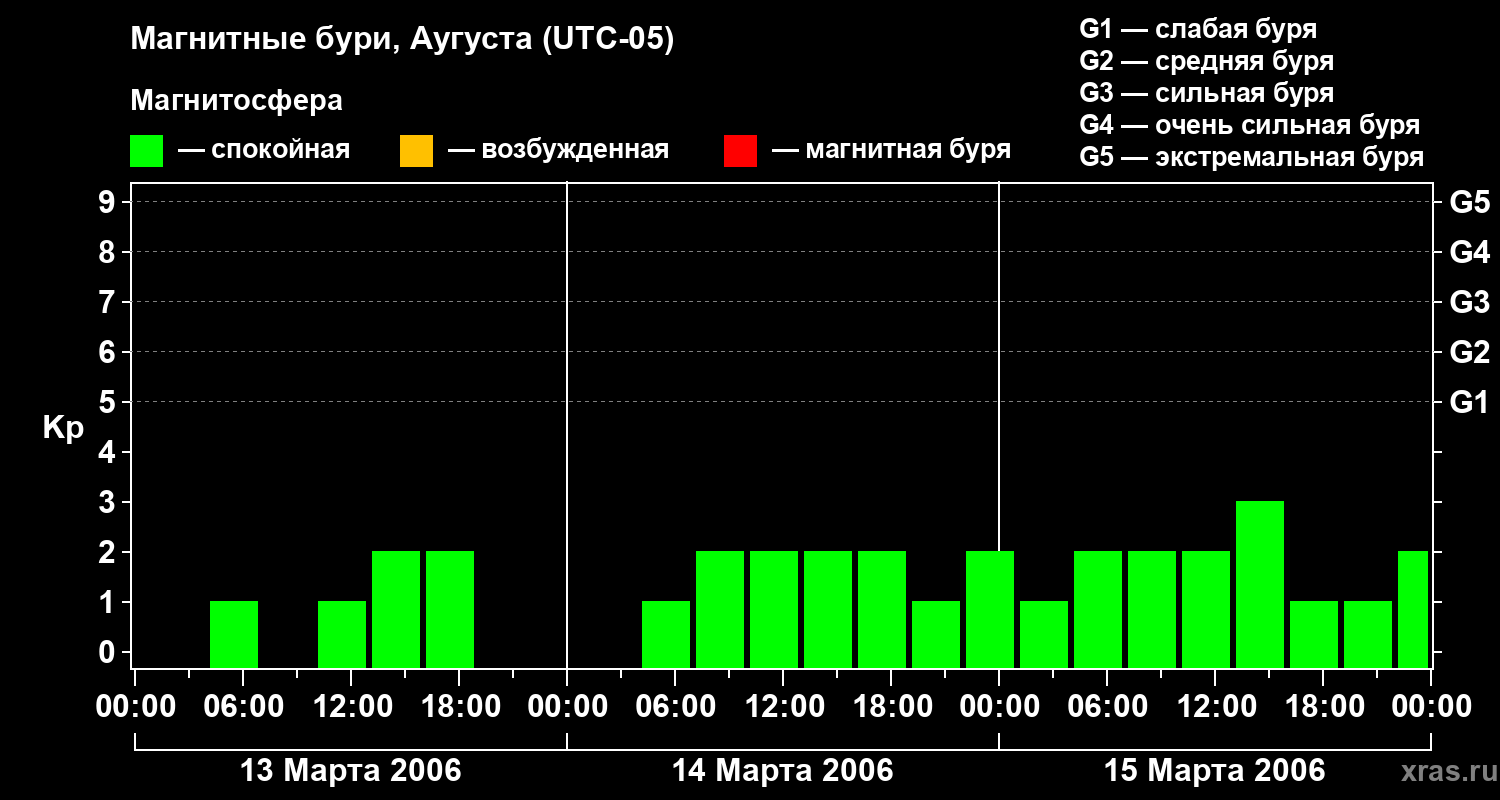Select the last bar before final 00:00

1413,609
